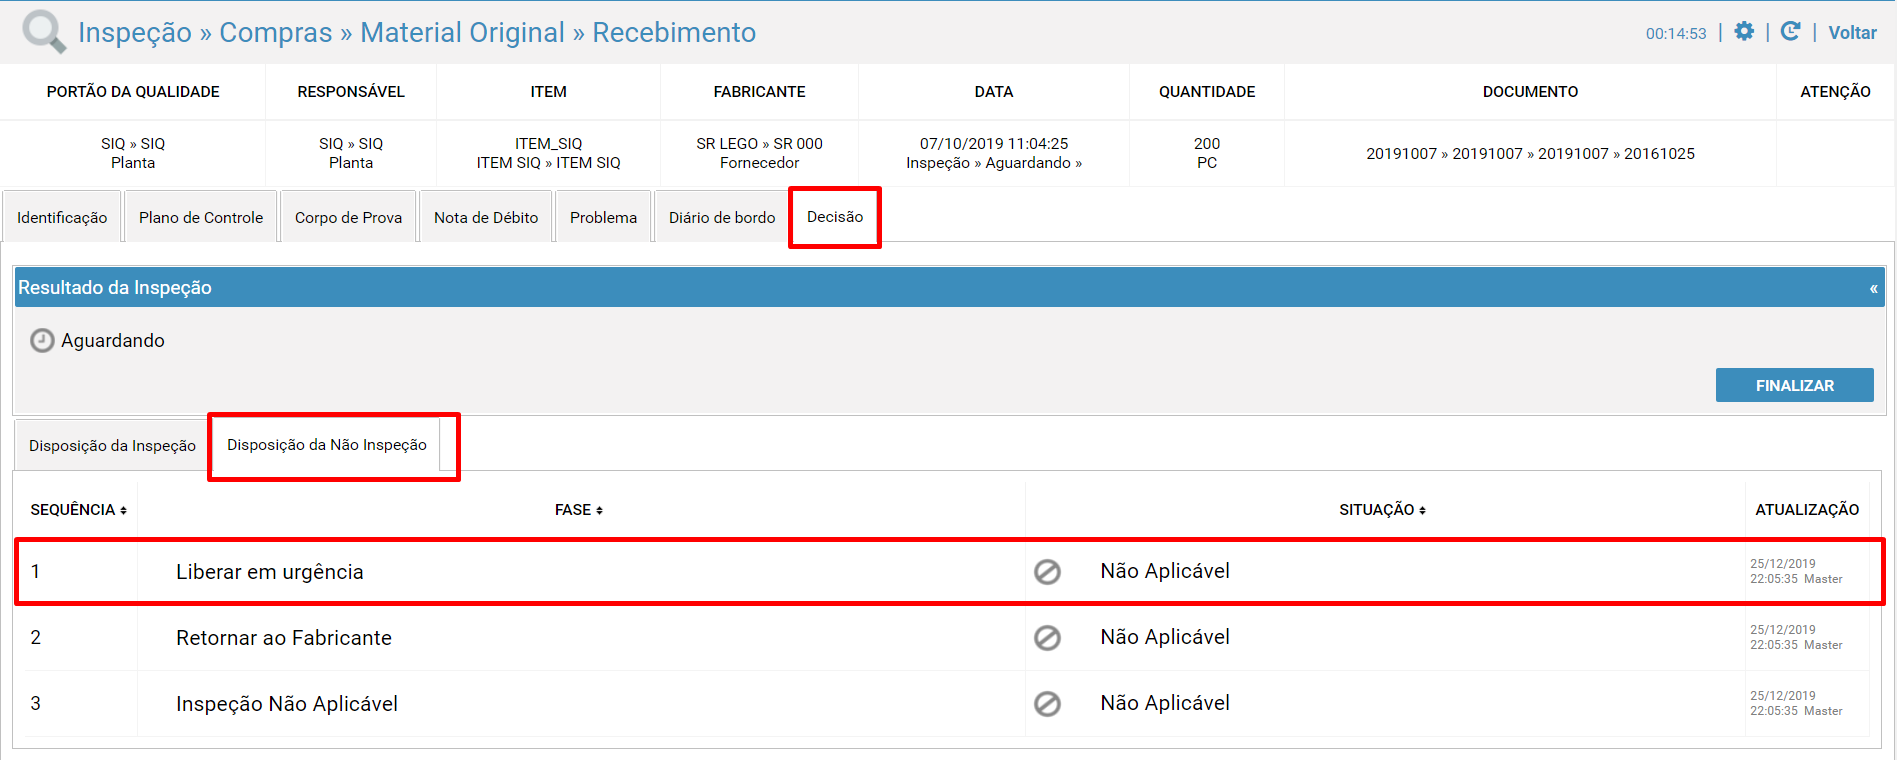Click the prohibited icon in Inspeção Não Aplicável row

pos(1047,704)
